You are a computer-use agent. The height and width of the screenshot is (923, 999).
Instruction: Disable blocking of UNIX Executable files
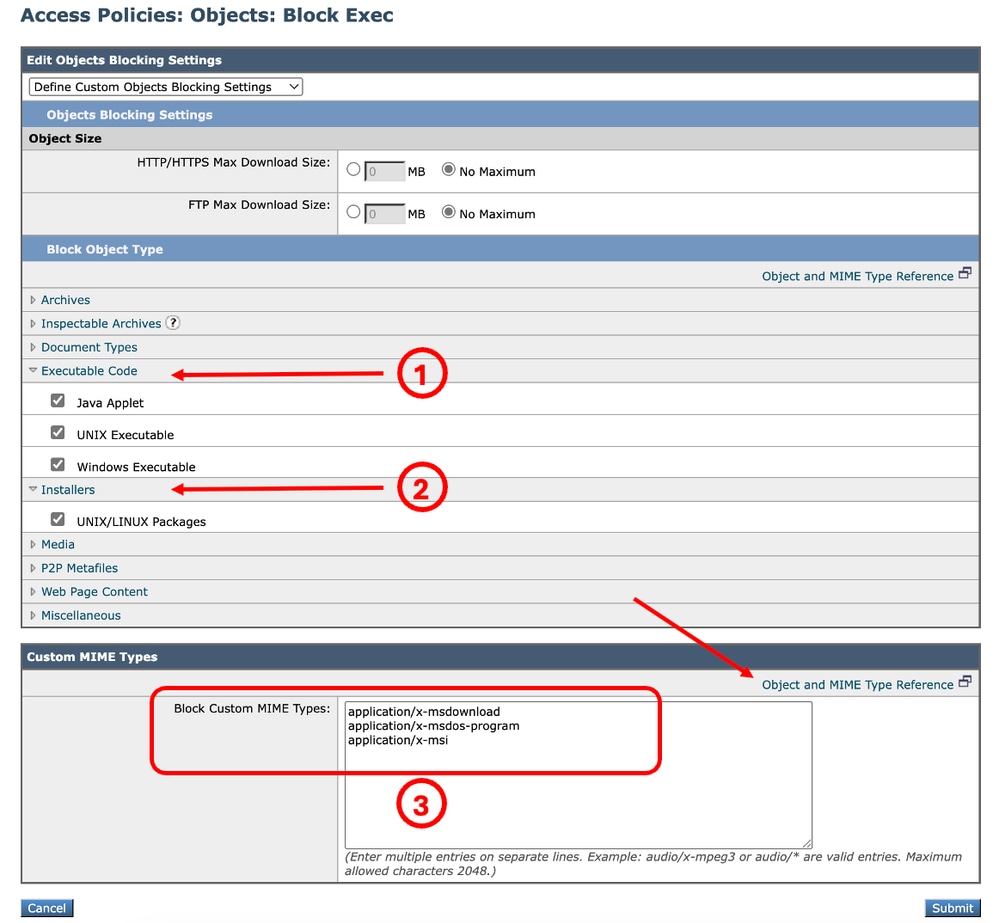coord(57,431)
